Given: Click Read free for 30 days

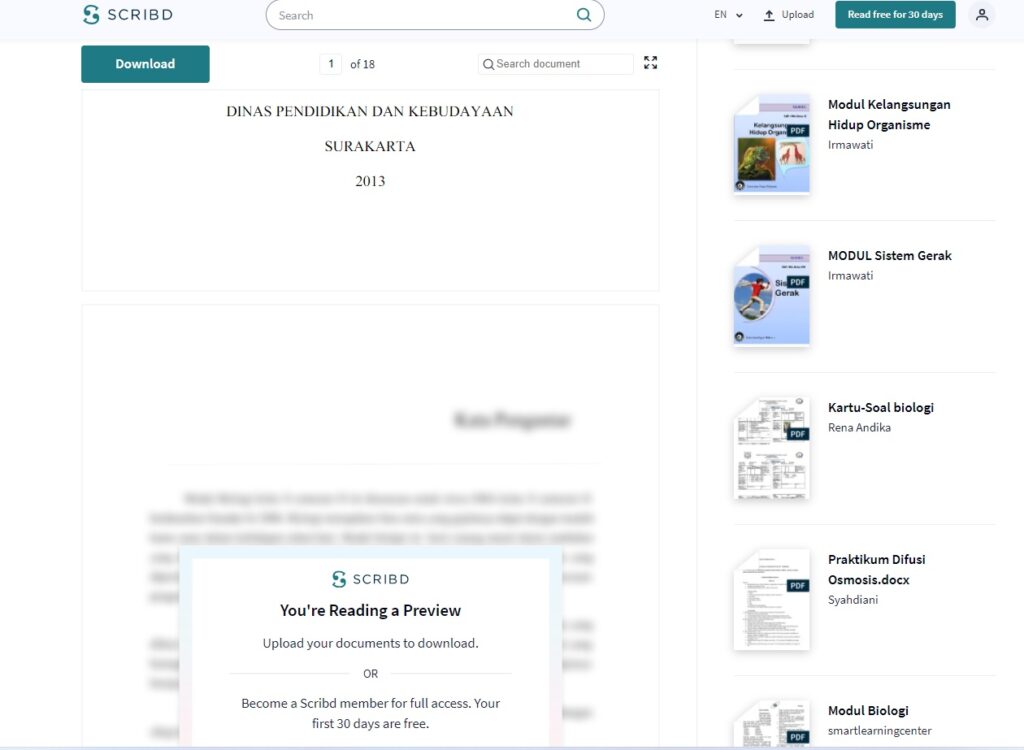Looking at the screenshot, I should (894, 15).
